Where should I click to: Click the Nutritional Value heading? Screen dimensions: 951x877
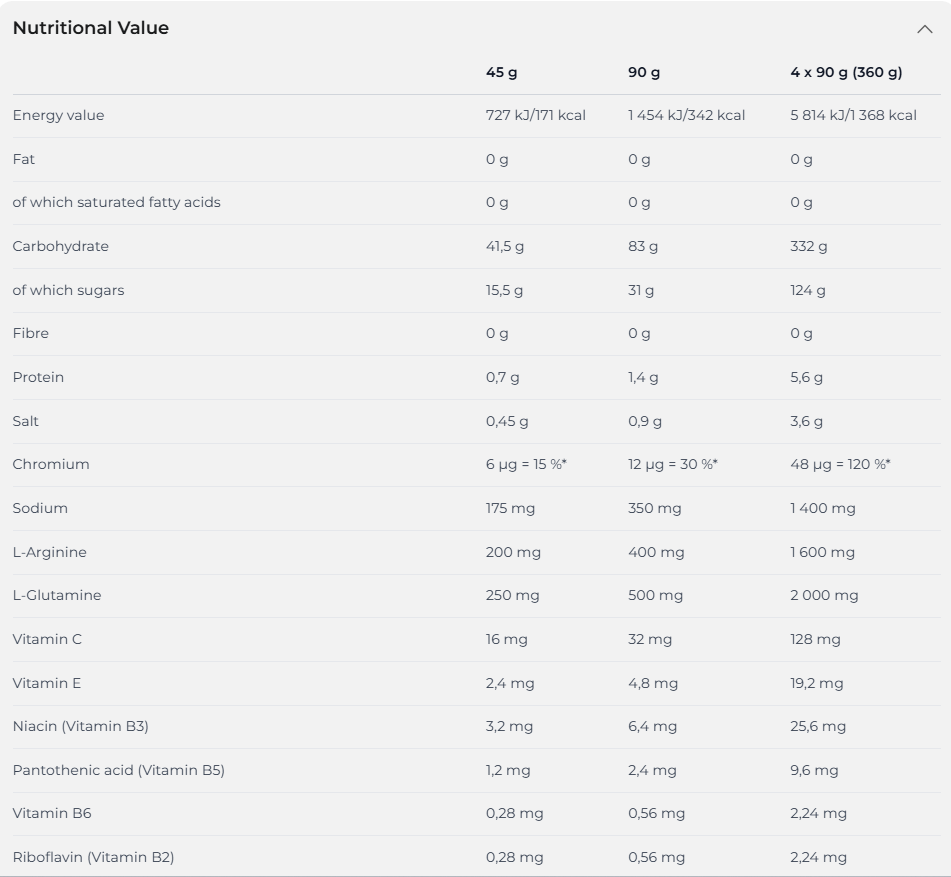coord(91,28)
